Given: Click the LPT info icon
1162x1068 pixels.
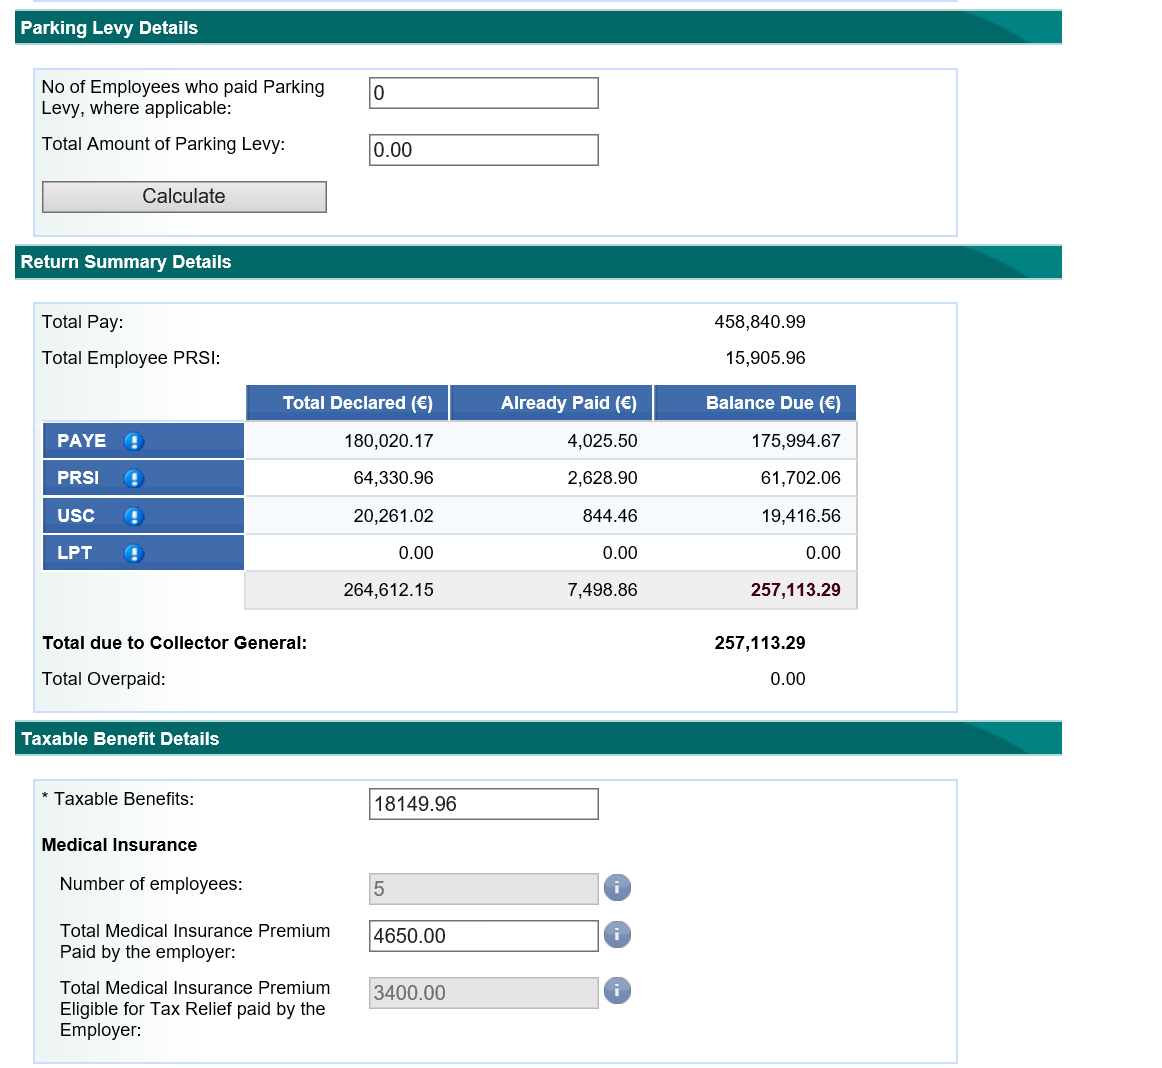Looking at the screenshot, I should point(134,553).
